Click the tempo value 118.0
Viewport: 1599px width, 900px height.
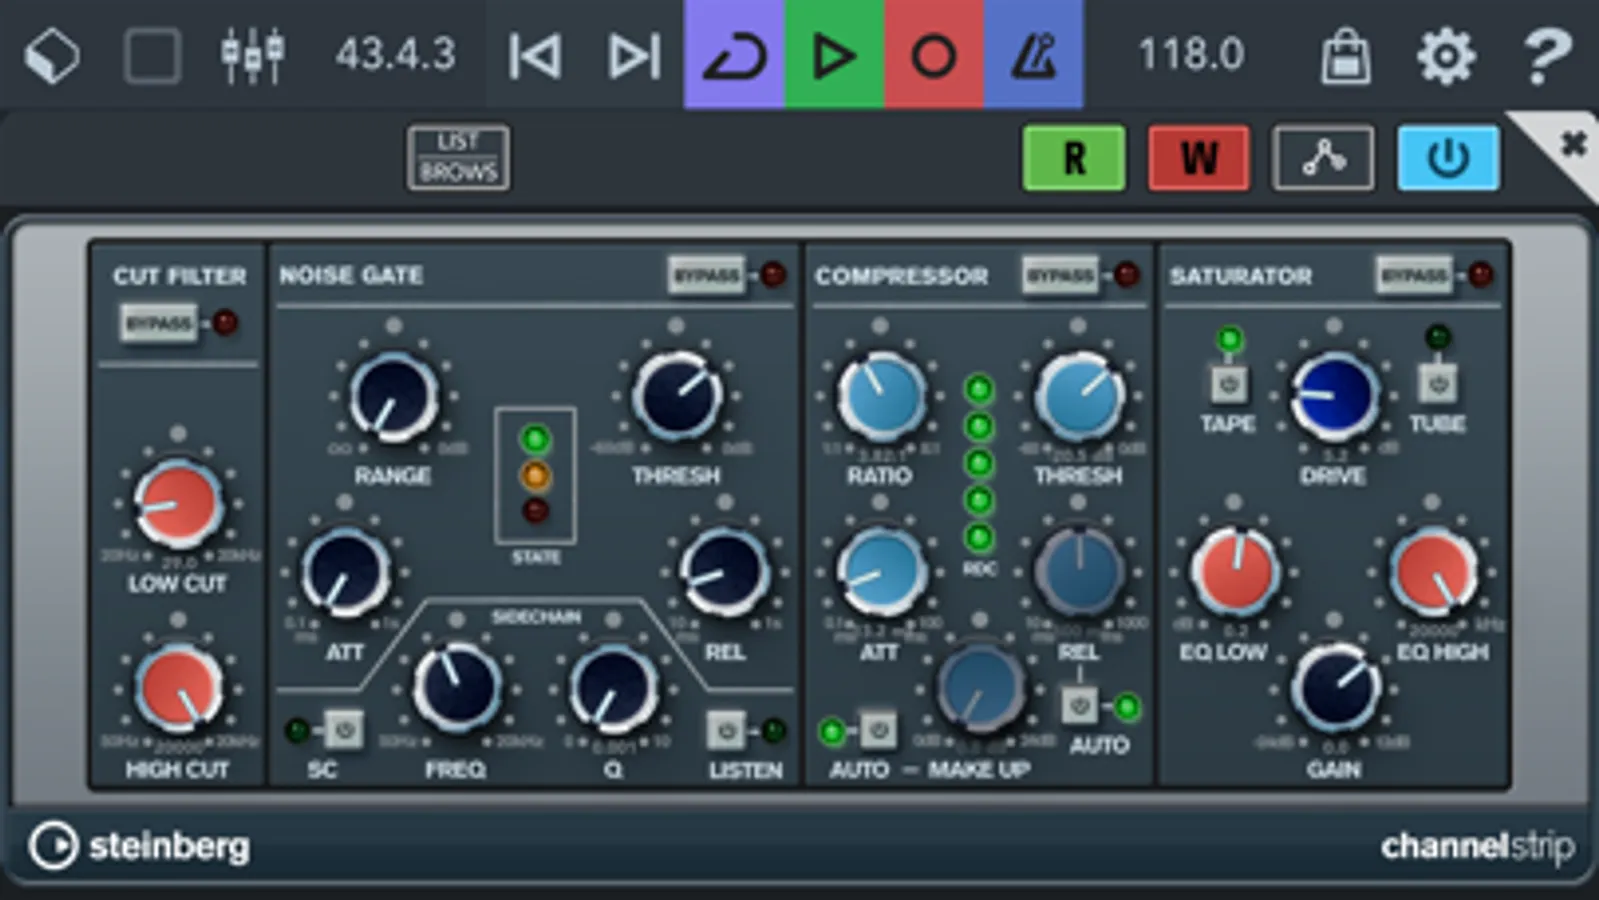coord(1191,54)
